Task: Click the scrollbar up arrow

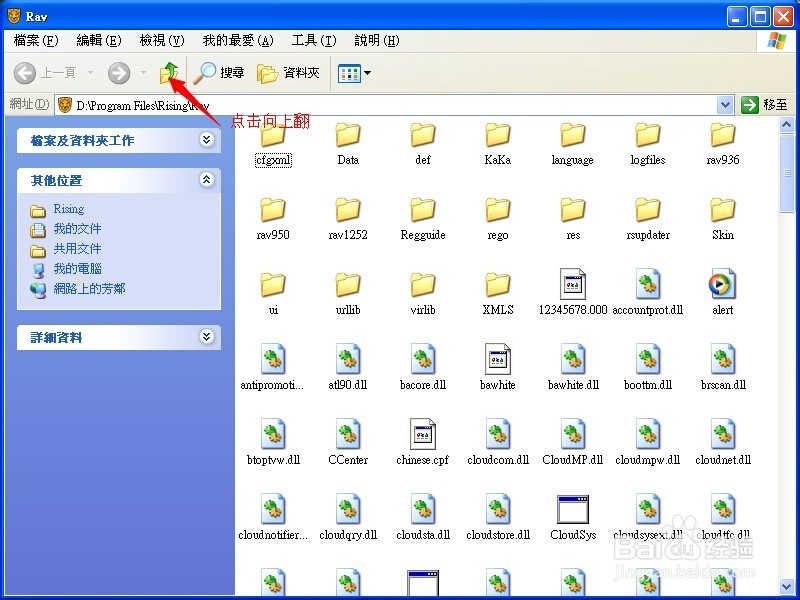Action: coord(786,124)
